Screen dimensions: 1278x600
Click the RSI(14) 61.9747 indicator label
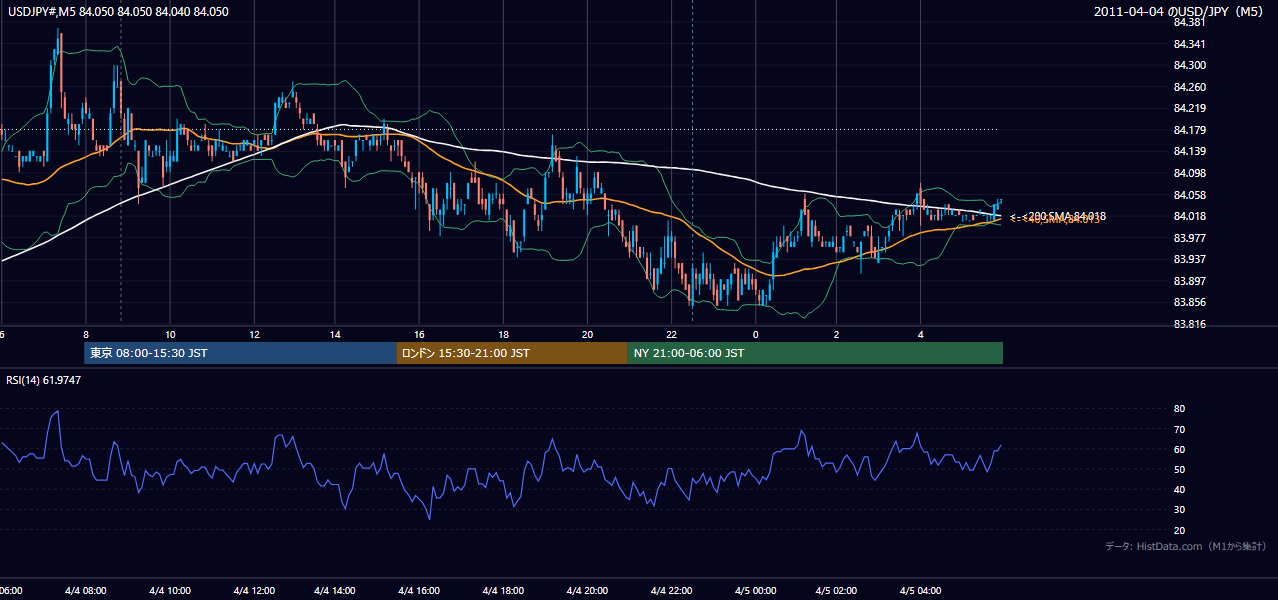[x=43, y=380]
